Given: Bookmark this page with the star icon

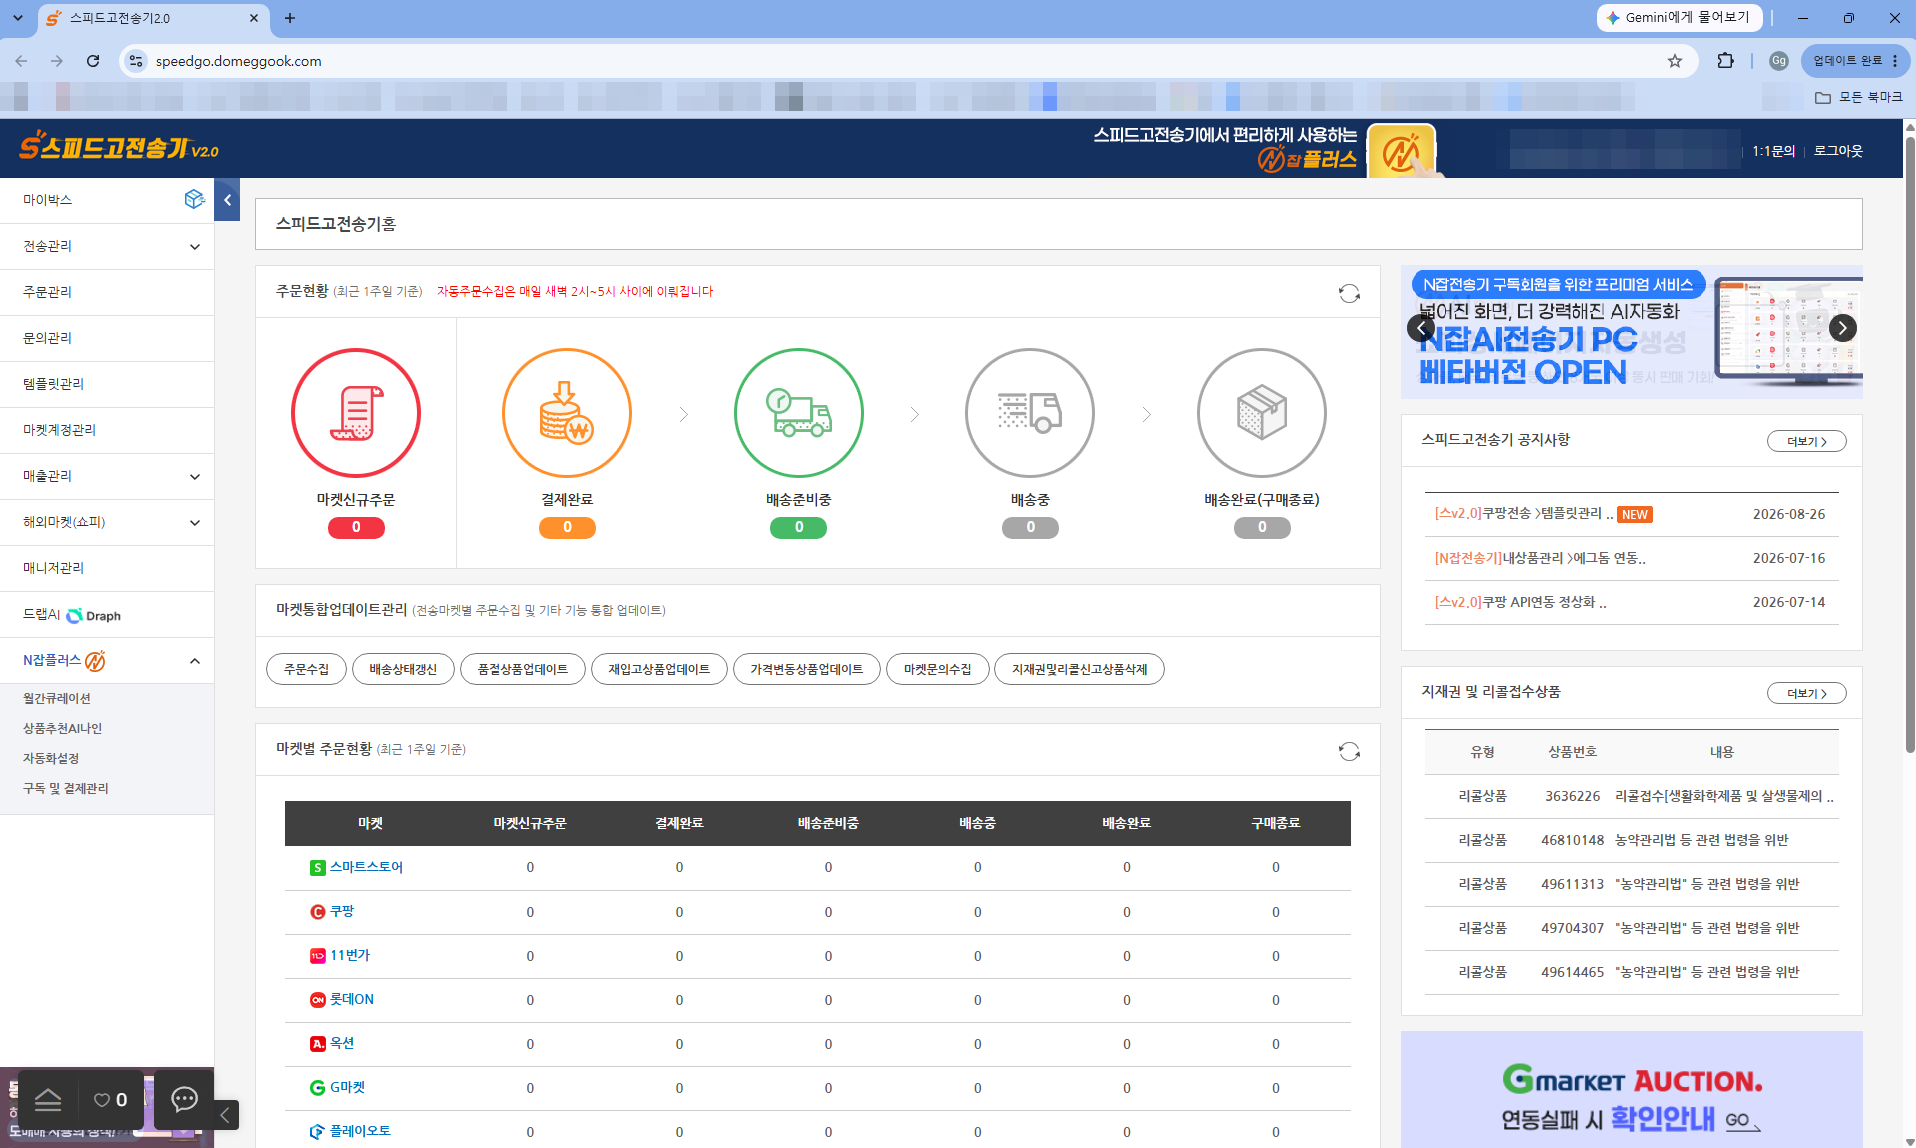Looking at the screenshot, I should (1675, 61).
